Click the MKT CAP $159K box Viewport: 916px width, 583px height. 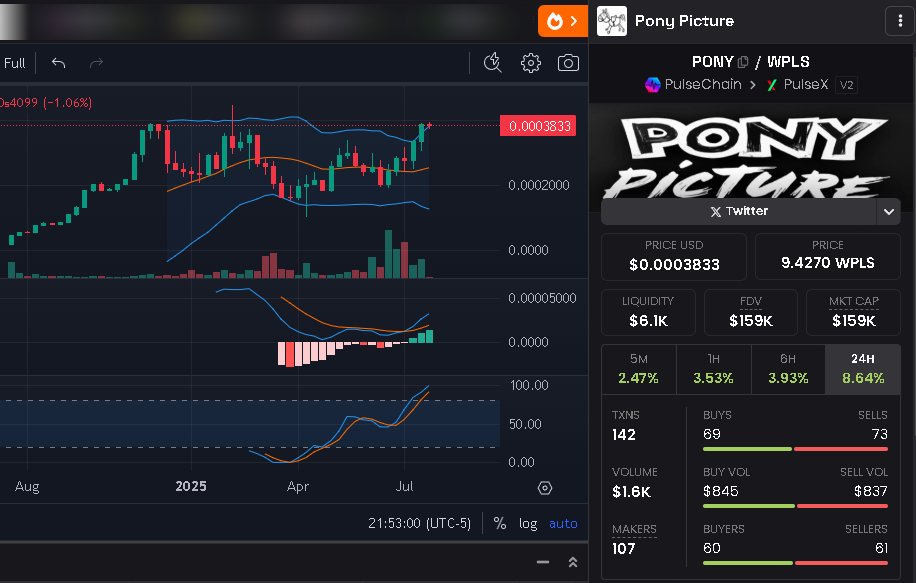coord(853,312)
